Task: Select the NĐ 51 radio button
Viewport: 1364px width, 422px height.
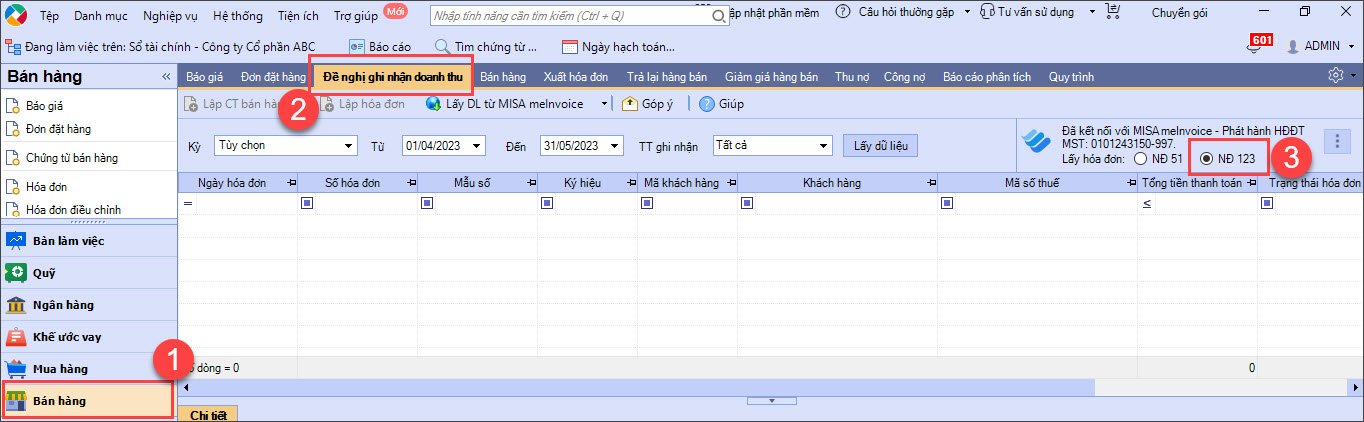Action: point(1141,159)
